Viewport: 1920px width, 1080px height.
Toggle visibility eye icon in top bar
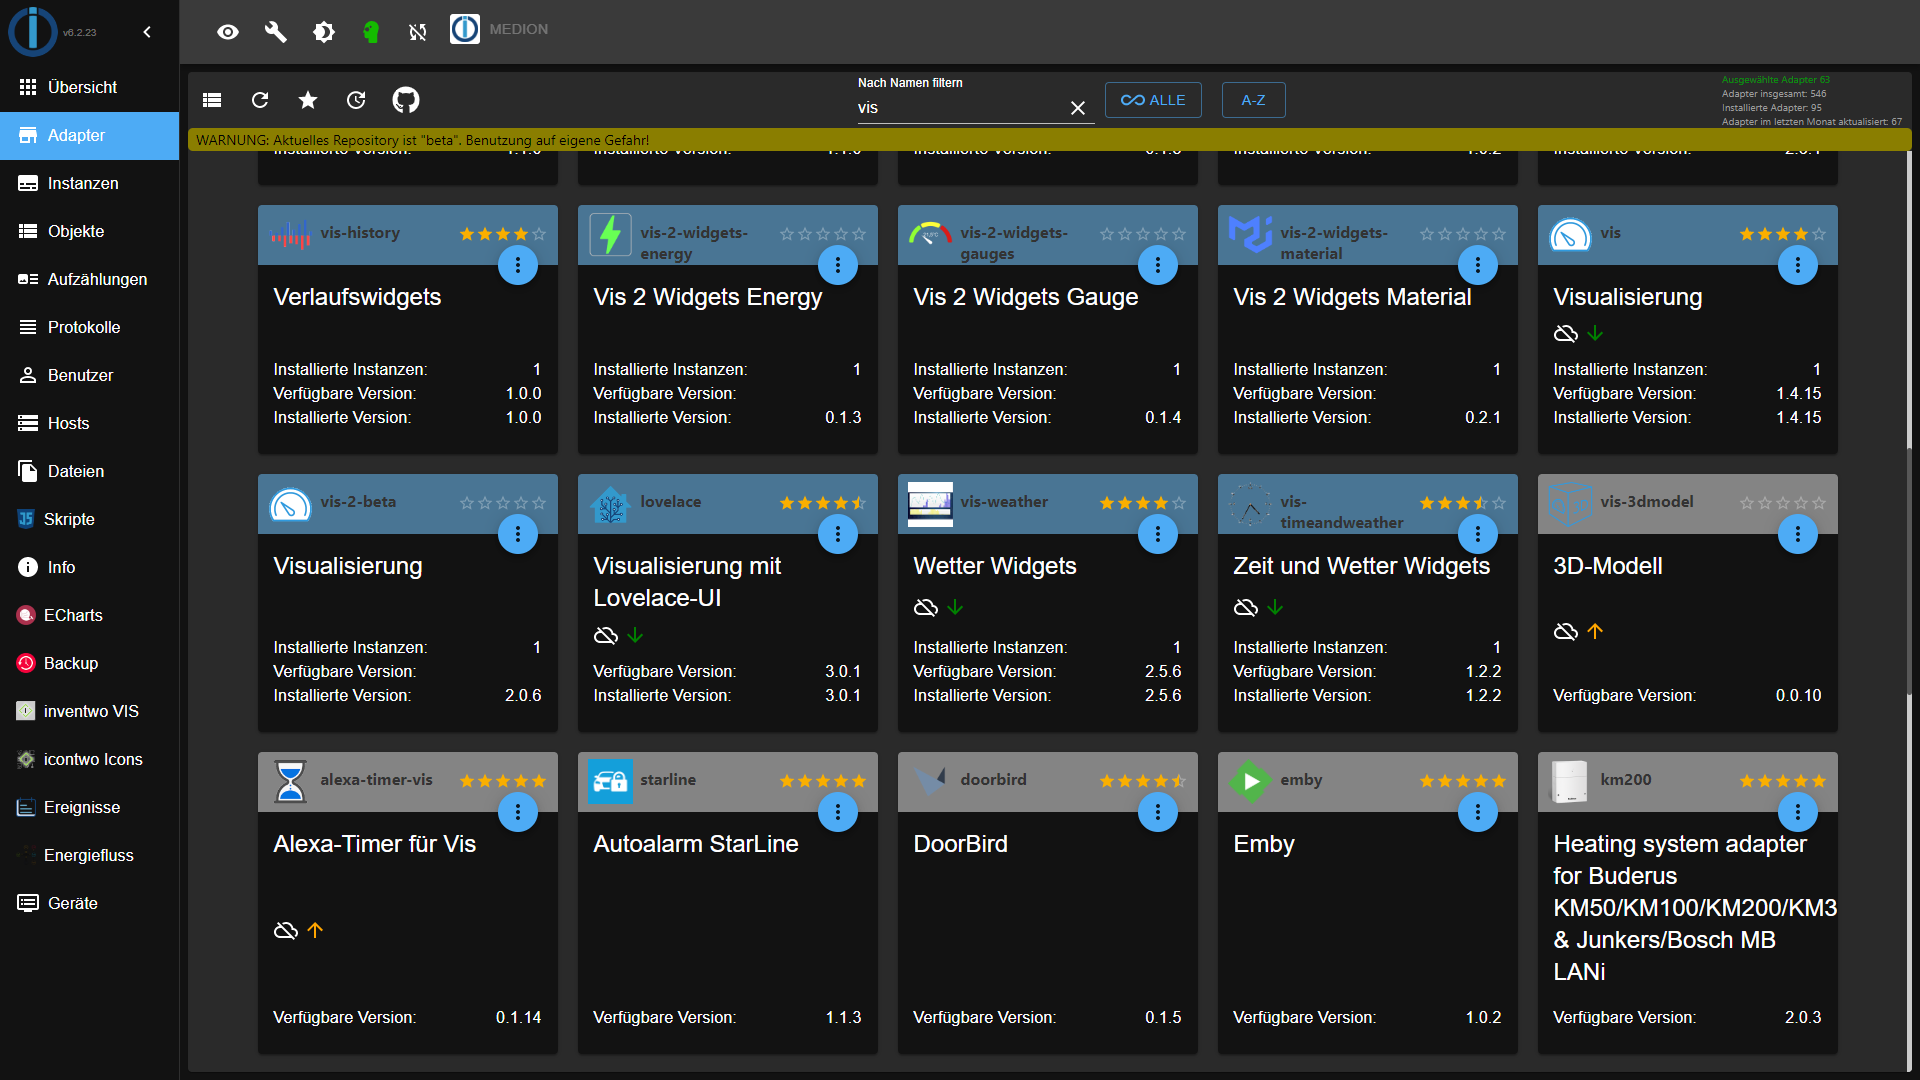[228, 32]
